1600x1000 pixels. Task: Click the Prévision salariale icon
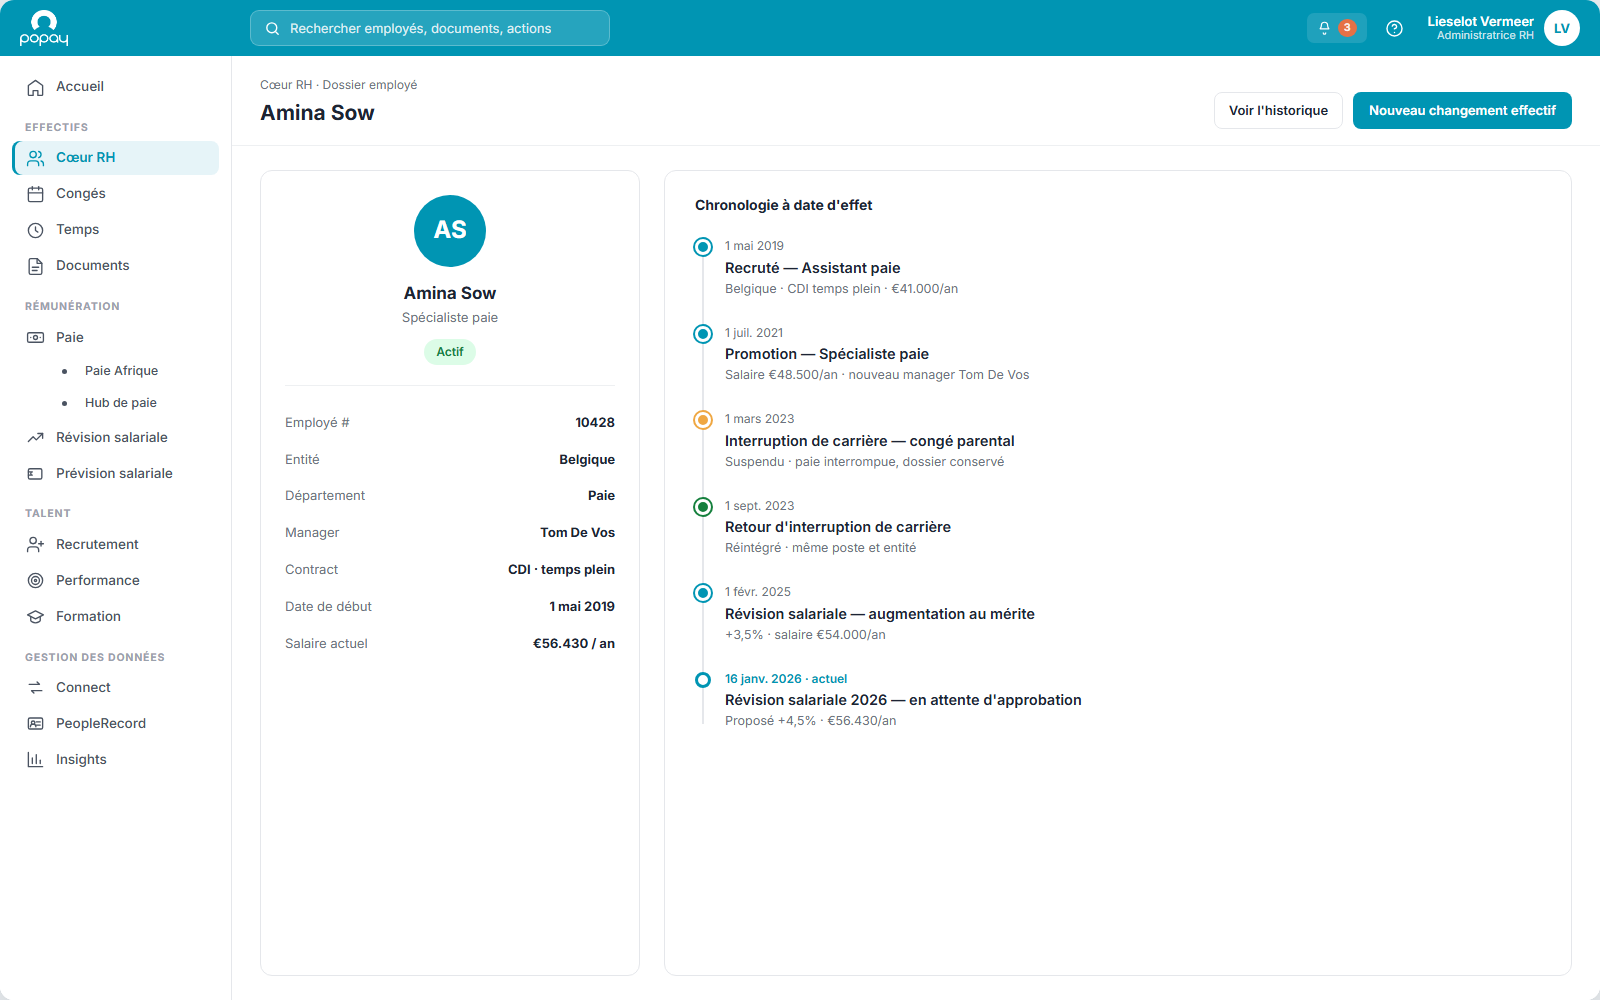(36, 474)
